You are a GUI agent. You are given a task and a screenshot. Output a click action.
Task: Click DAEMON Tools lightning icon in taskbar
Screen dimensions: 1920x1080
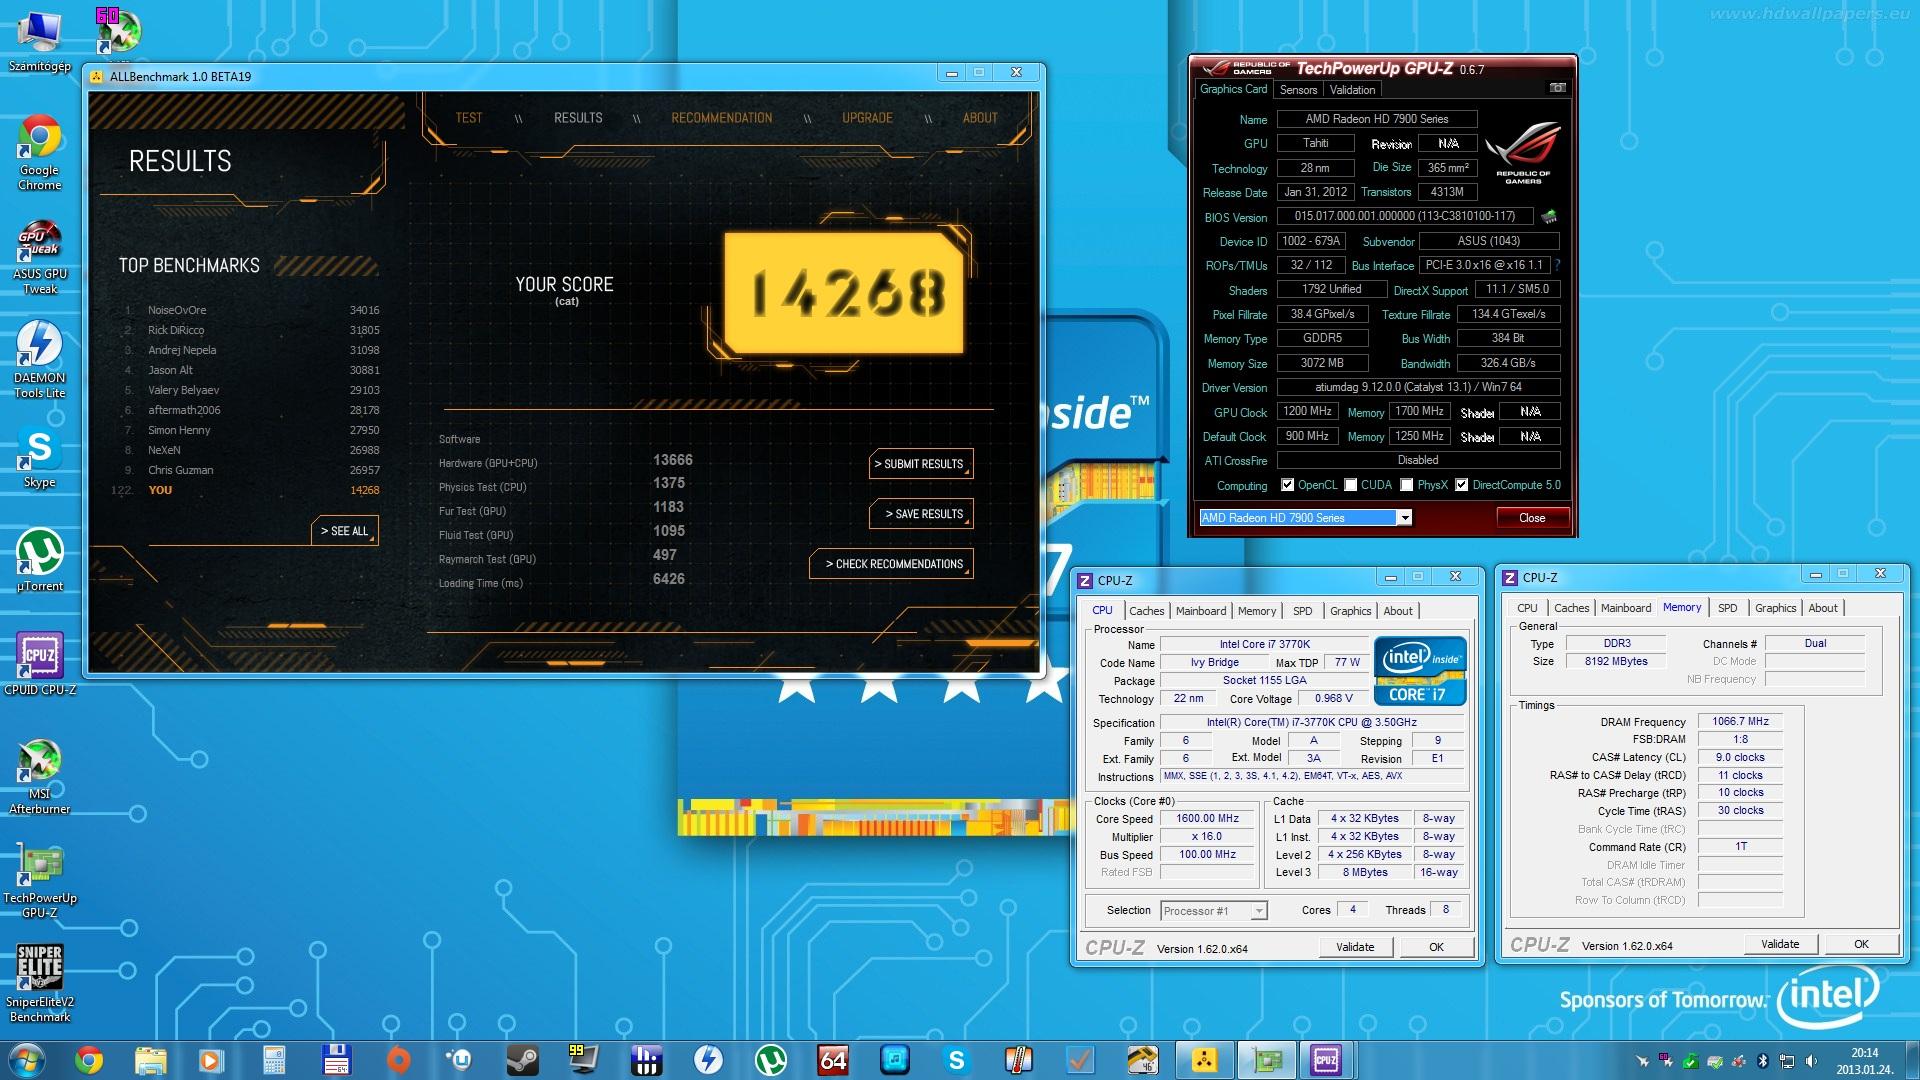click(x=708, y=1059)
